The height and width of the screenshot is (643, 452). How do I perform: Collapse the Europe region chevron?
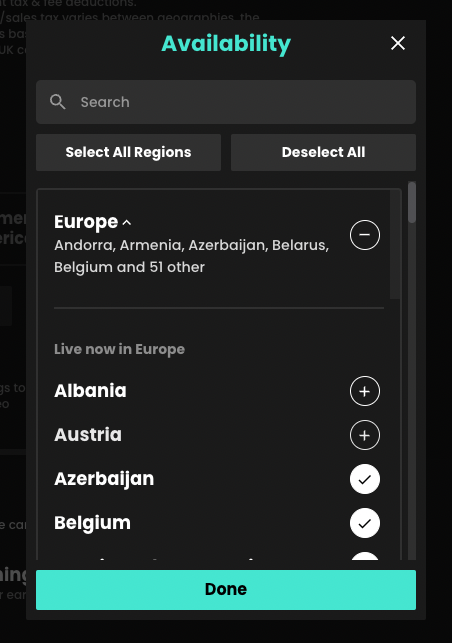coord(127,223)
